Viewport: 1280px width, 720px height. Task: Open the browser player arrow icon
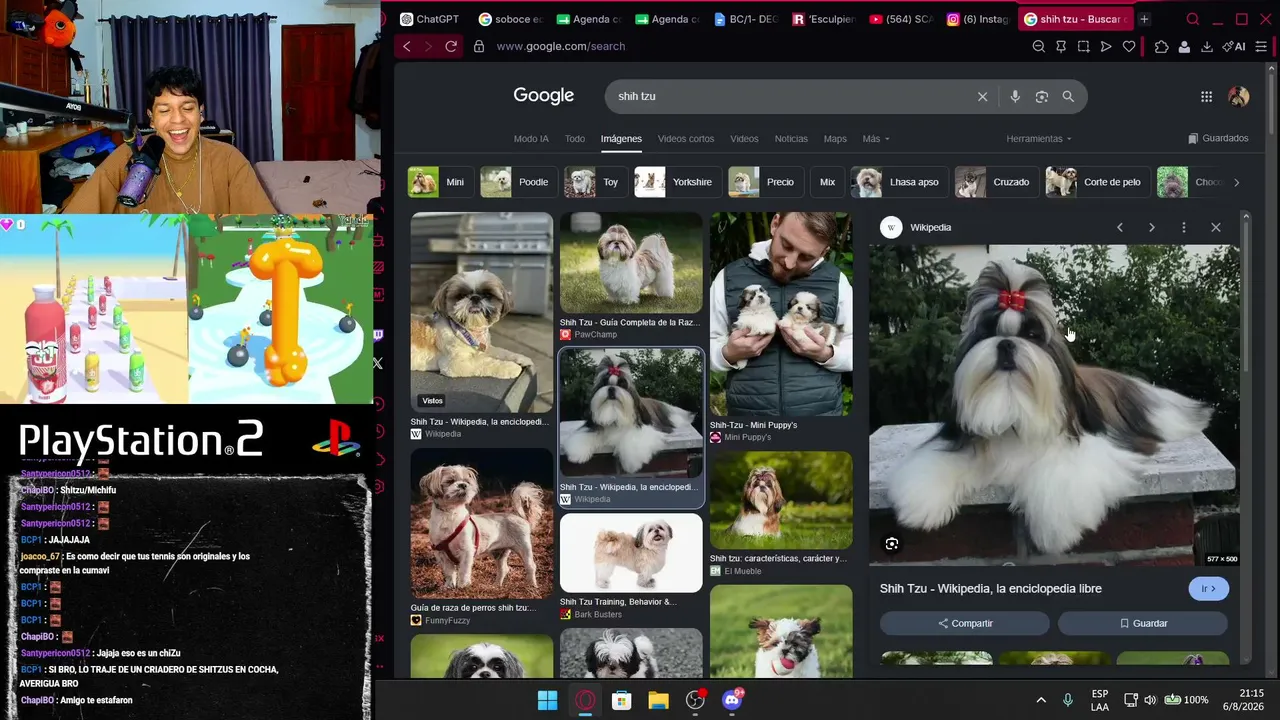point(1106,46)
